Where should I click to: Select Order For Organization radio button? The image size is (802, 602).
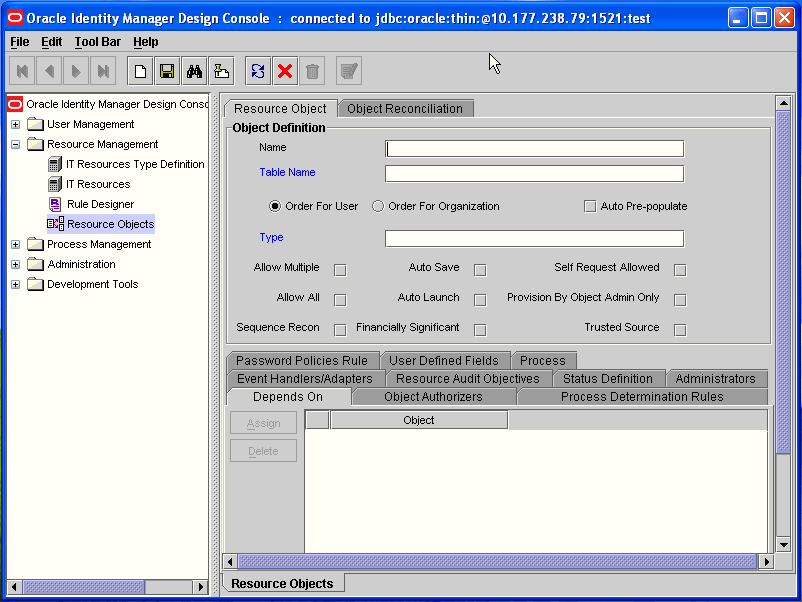click(378, 206)
